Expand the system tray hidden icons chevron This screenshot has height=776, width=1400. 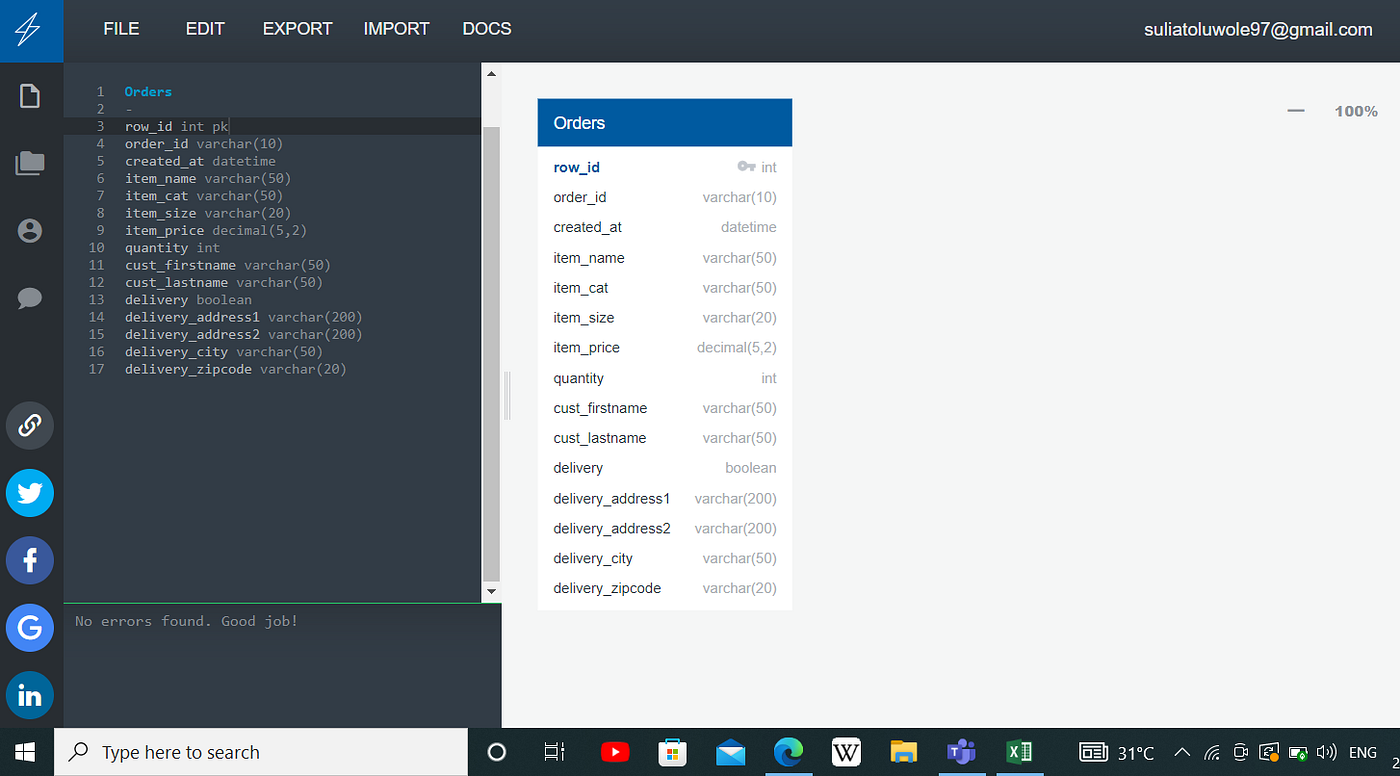pos(1182,752)
